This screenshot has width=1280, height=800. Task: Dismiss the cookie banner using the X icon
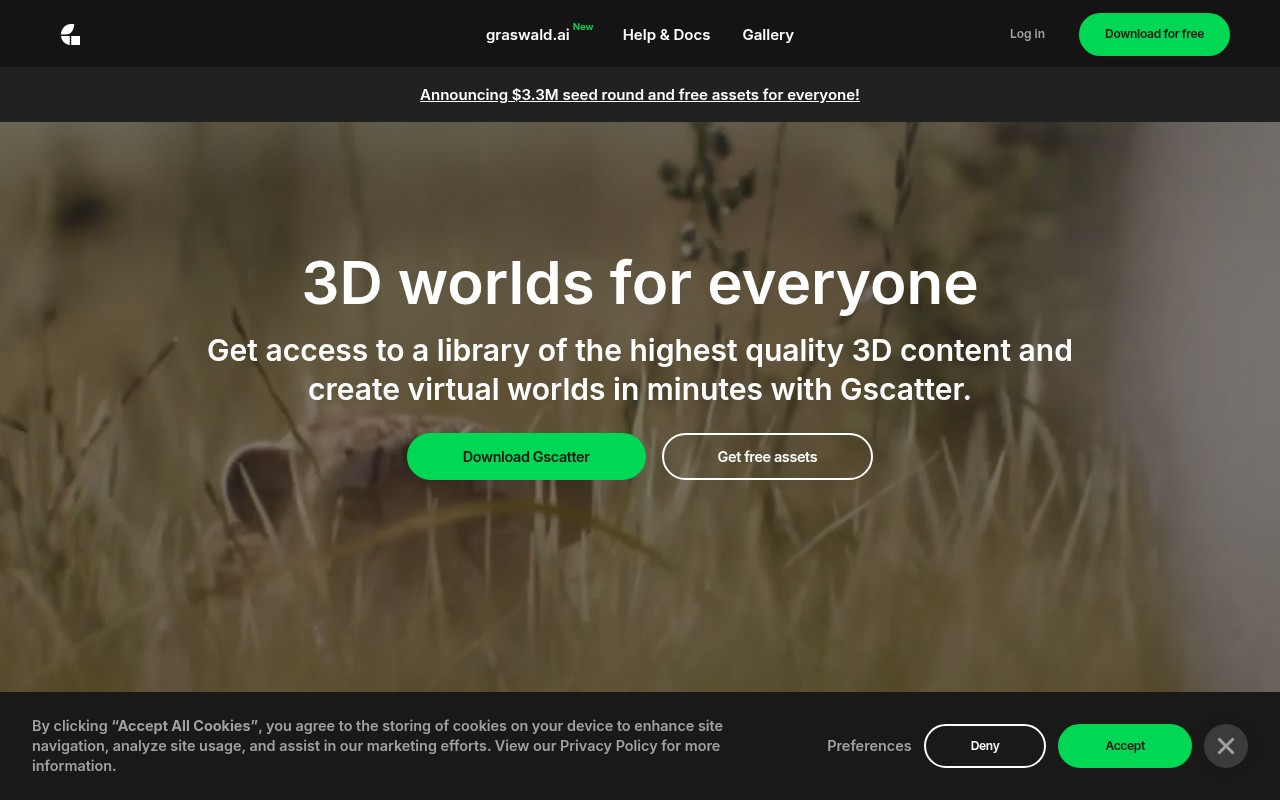[x=1226, y=746]
